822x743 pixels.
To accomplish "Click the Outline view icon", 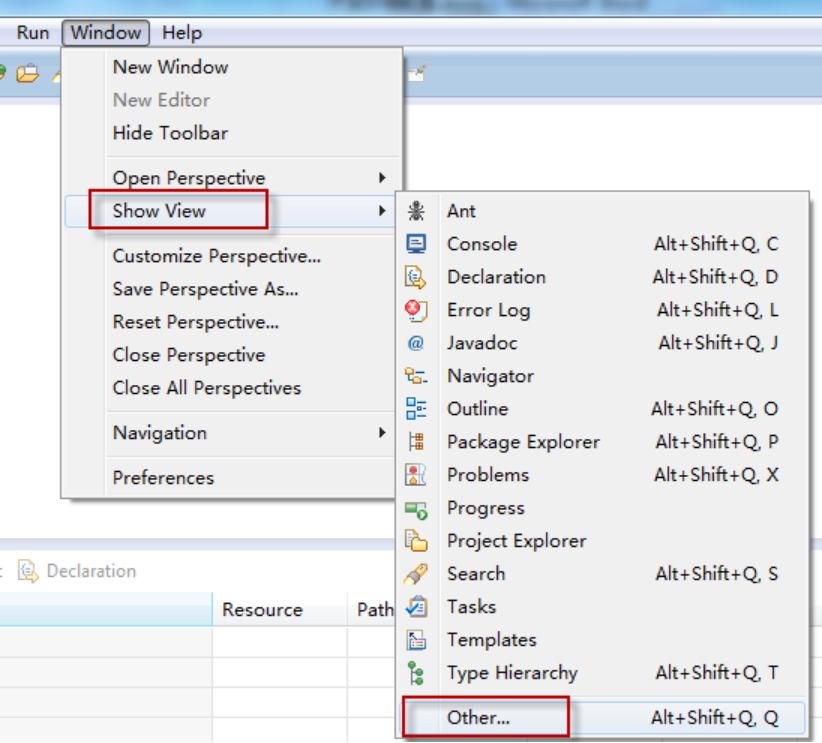I will [416, 409].
